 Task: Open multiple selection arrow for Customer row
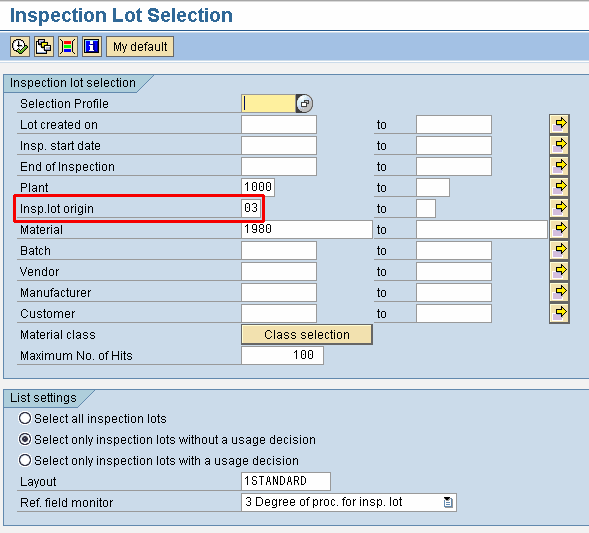click(x=559, y=314)
